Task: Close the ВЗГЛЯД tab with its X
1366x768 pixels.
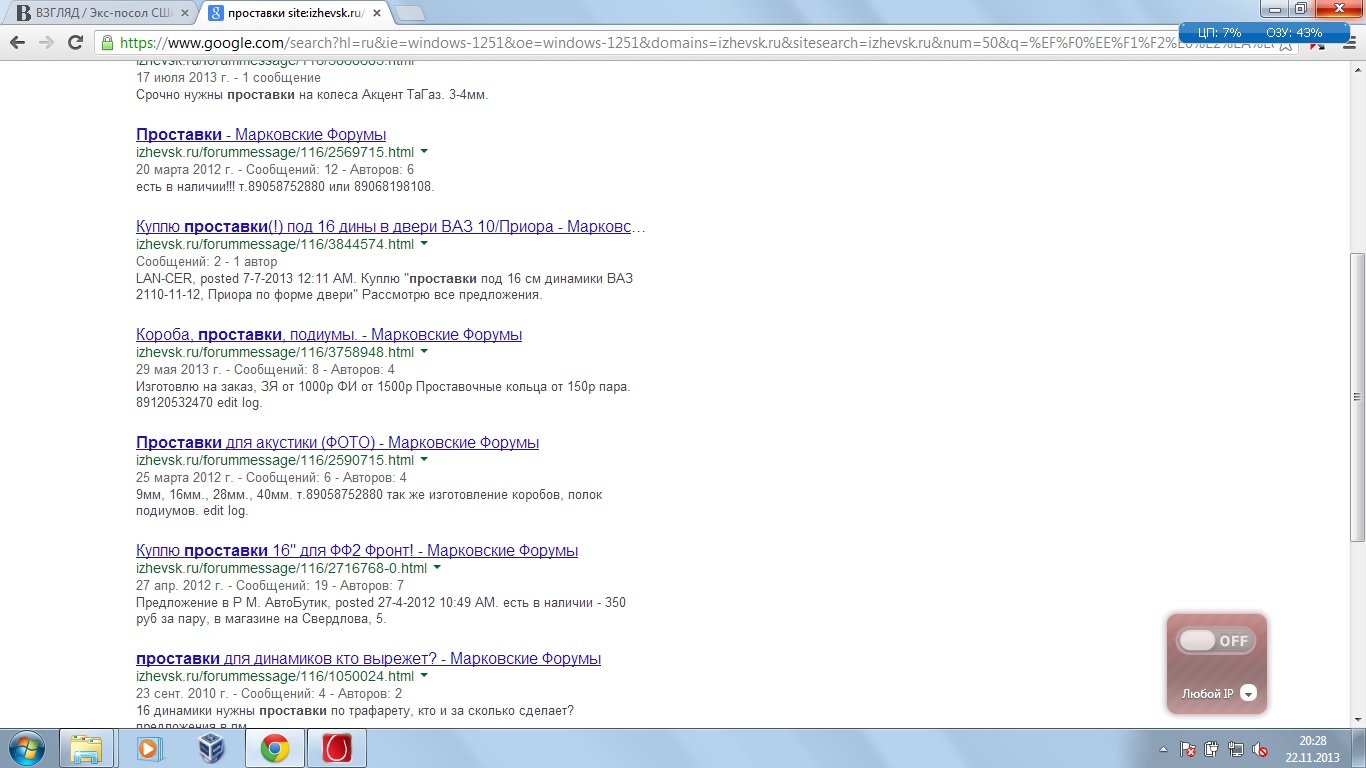Action: pyautogui.click(x=184, y=13)
